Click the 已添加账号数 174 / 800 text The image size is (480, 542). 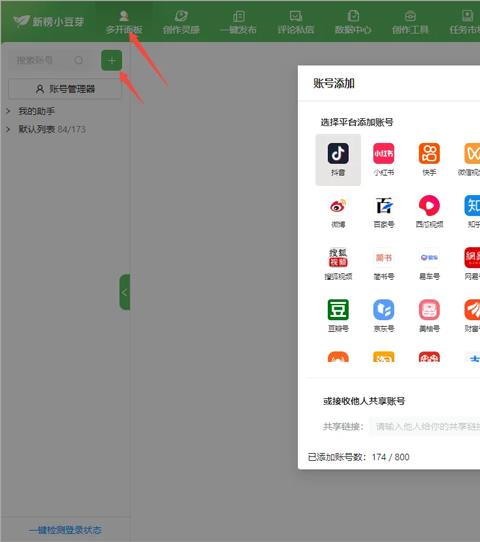[x=358, y=457]
